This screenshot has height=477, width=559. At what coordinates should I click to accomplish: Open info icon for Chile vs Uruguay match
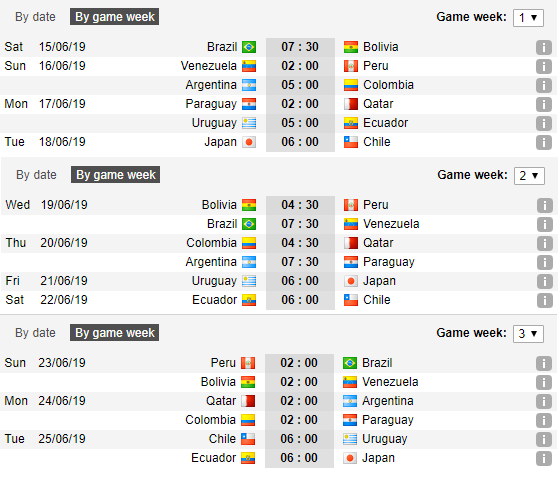543,440
